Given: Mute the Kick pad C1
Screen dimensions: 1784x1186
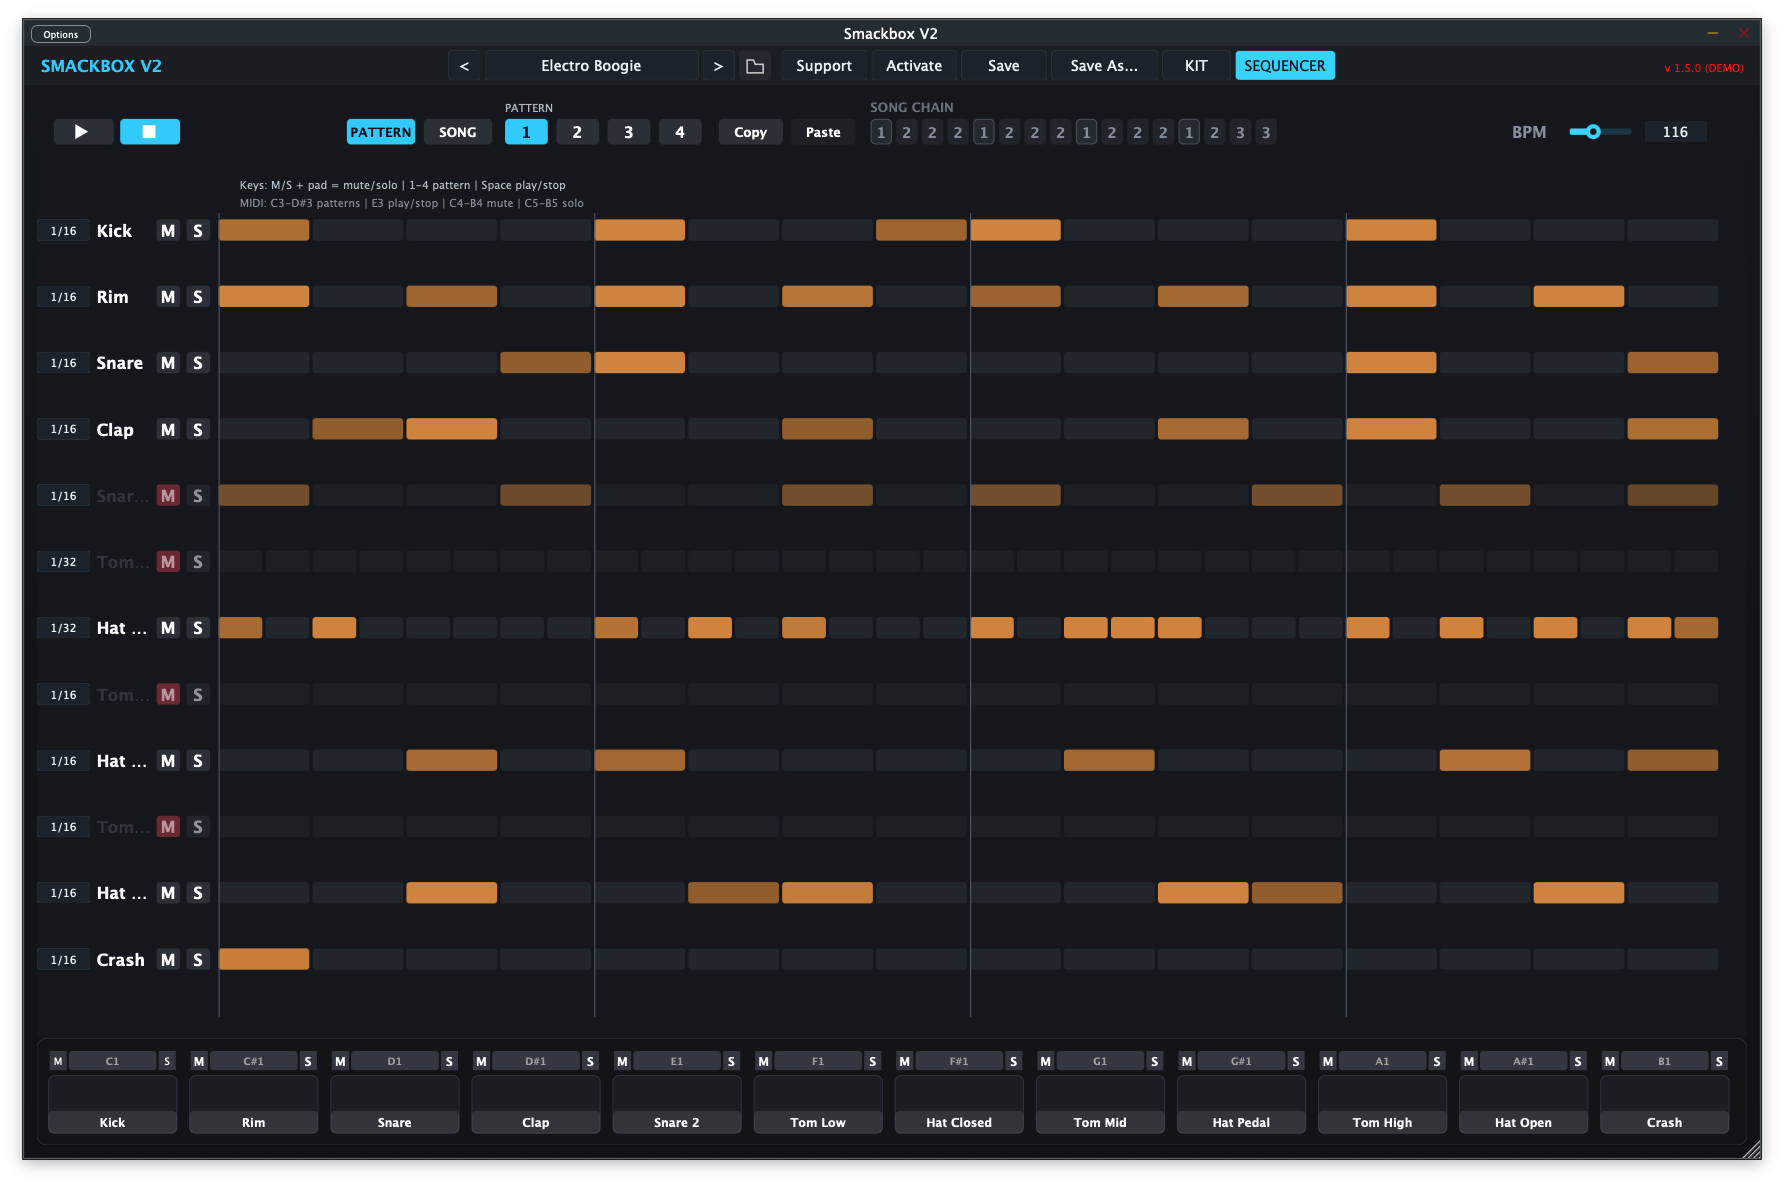Looking at the screenshot, I should coord(58,1061).
